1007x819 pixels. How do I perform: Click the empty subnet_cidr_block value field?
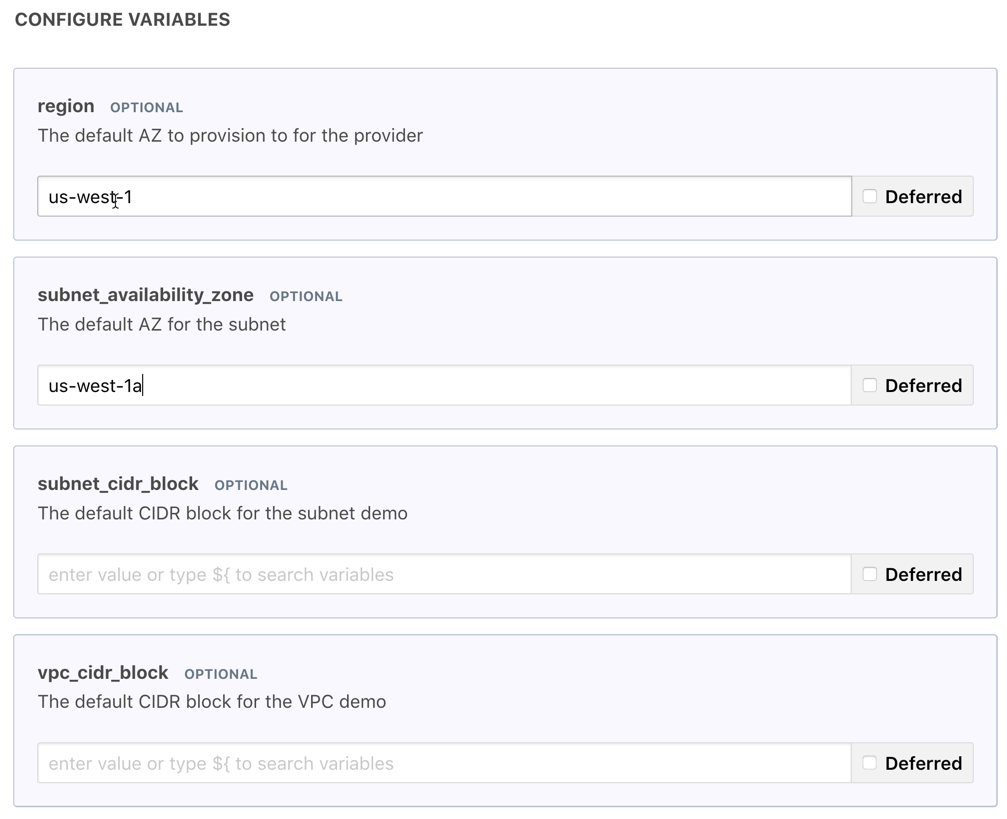444,574
